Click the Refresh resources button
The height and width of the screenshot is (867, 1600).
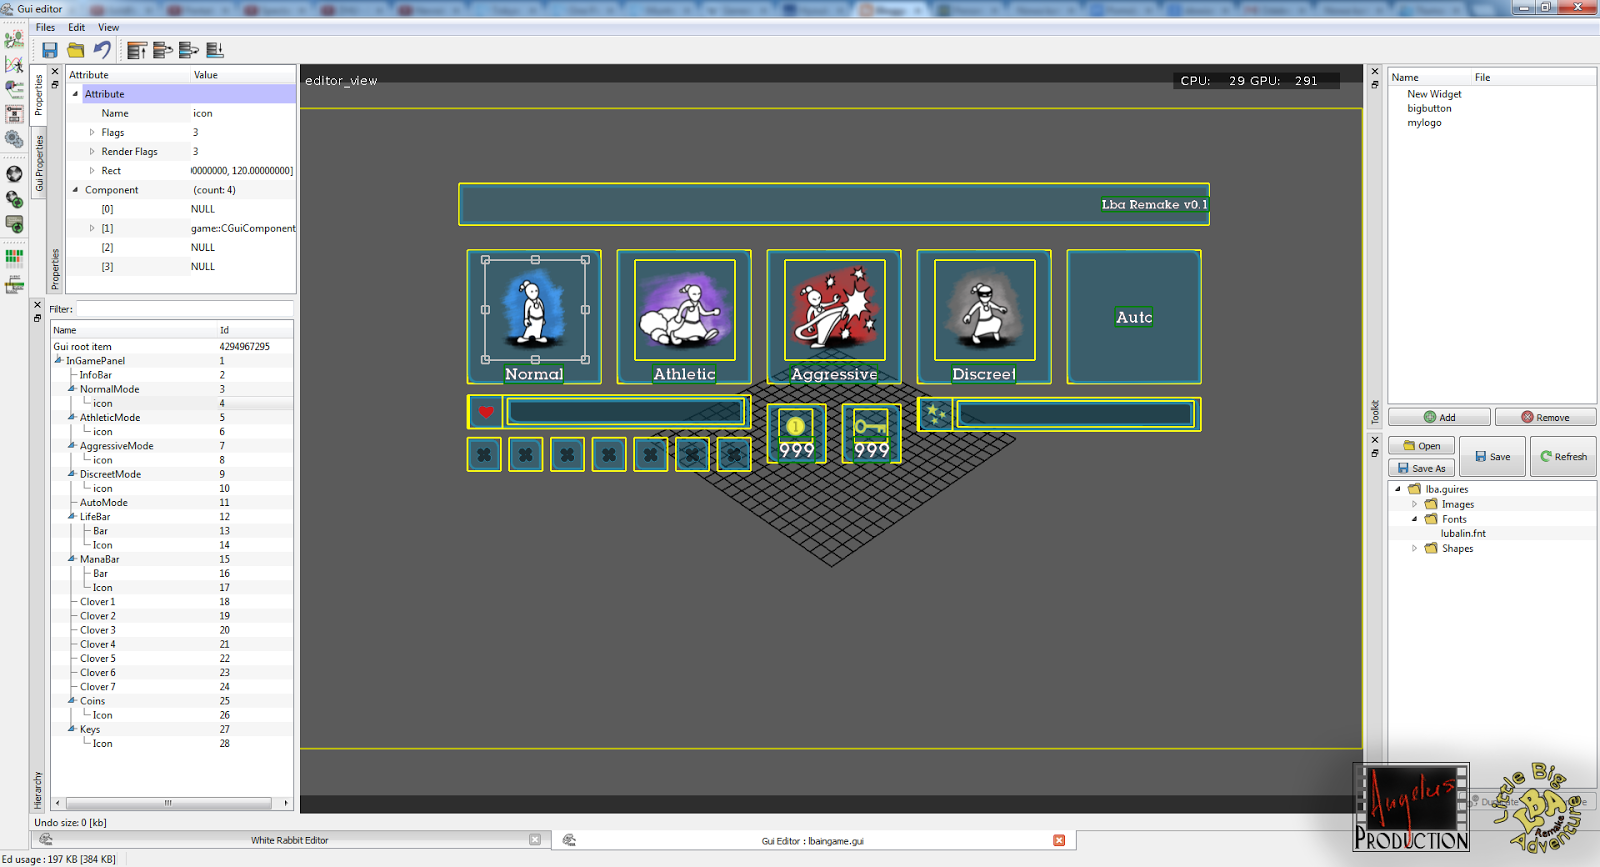[x=1563, y=456]
